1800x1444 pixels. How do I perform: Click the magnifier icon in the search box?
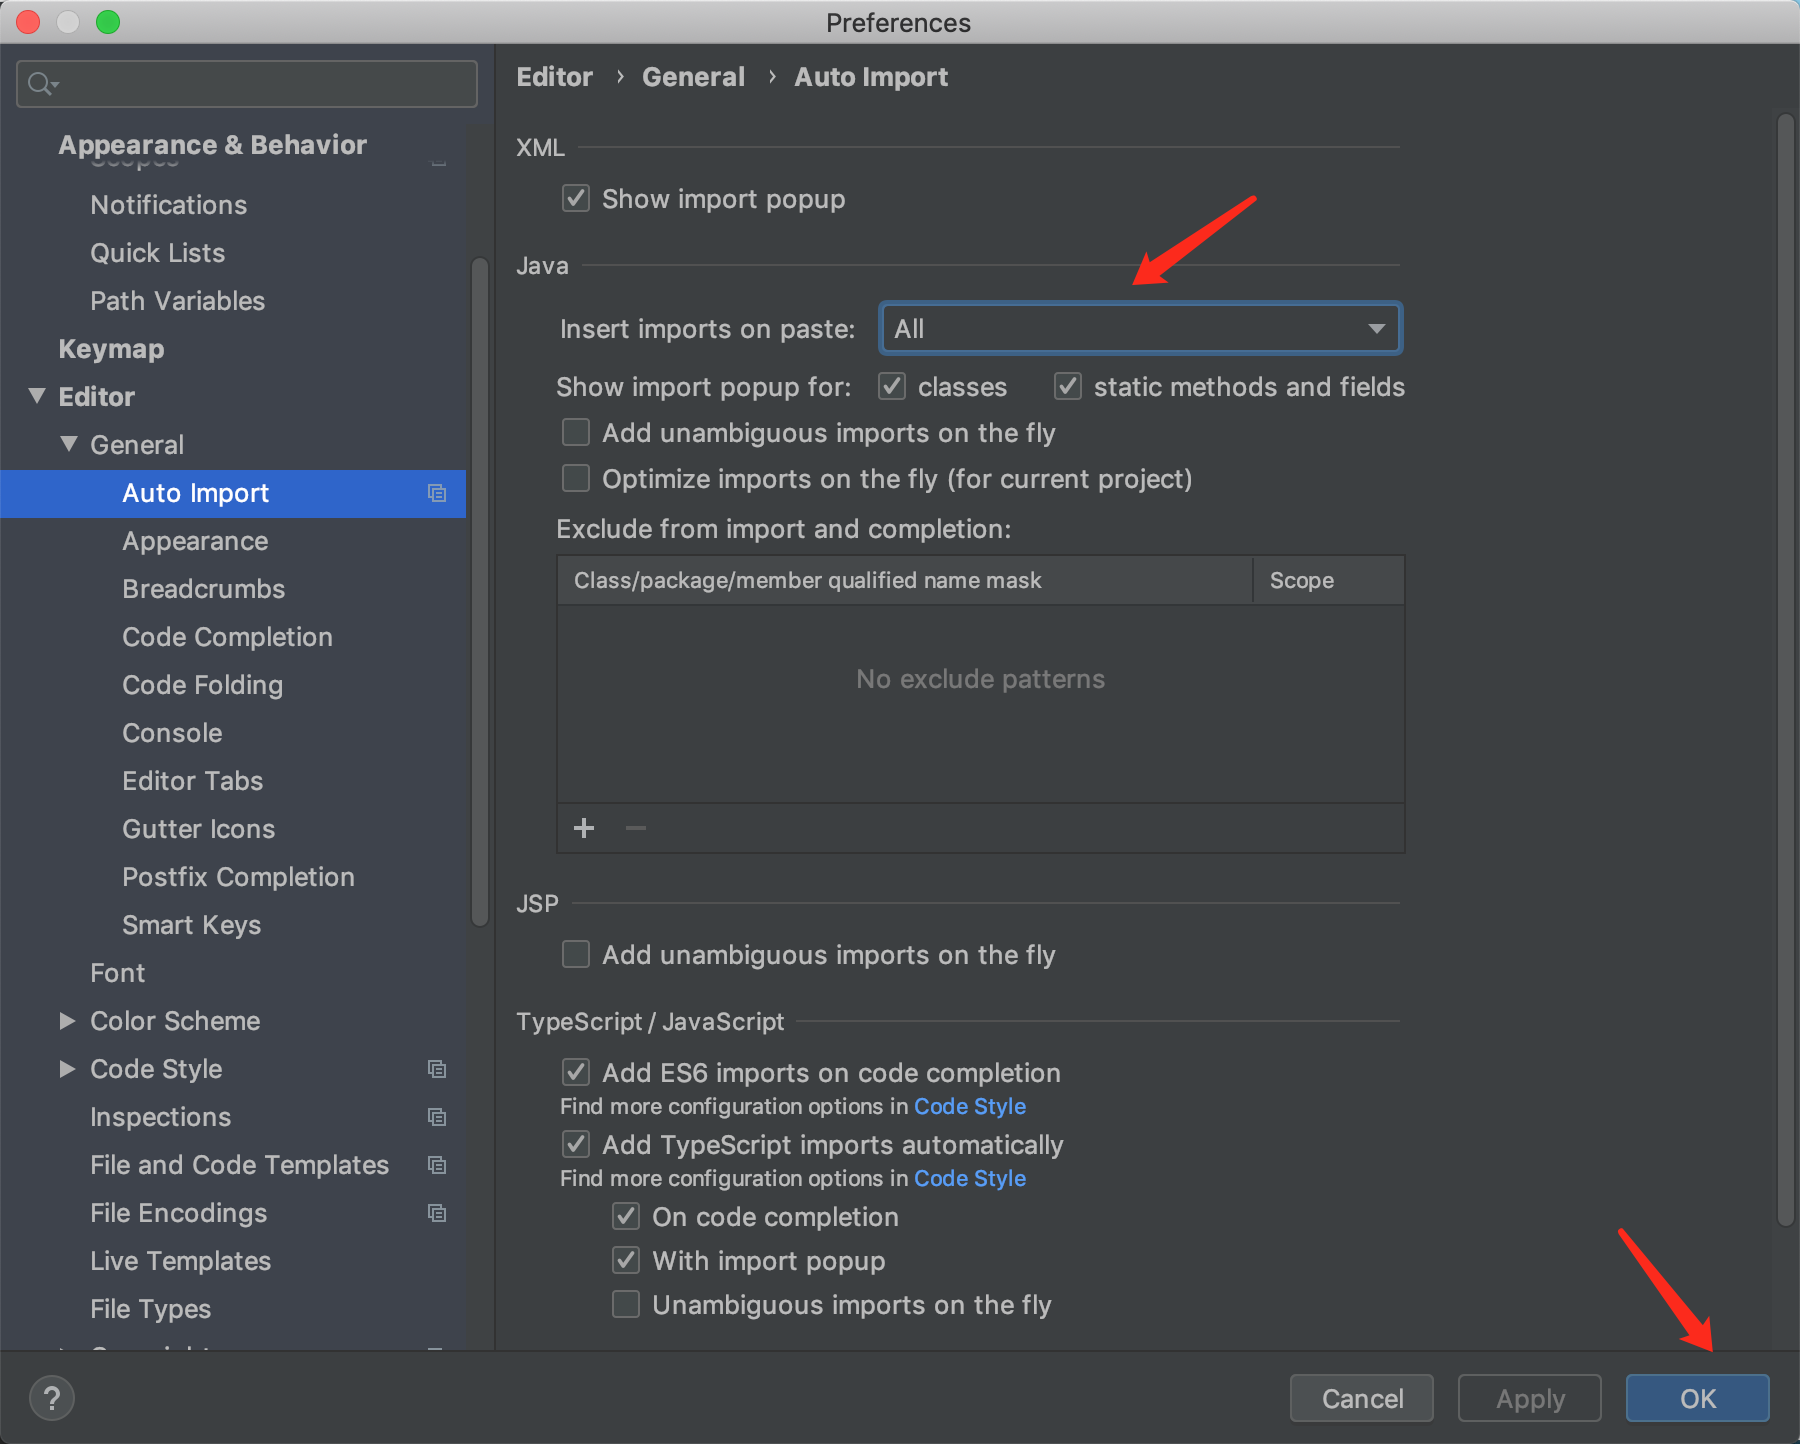(41, 83)
